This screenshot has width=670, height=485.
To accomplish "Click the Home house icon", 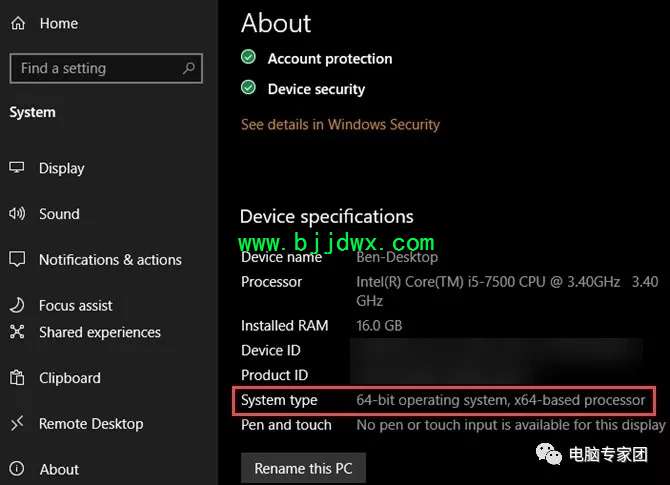I will 18,23.
